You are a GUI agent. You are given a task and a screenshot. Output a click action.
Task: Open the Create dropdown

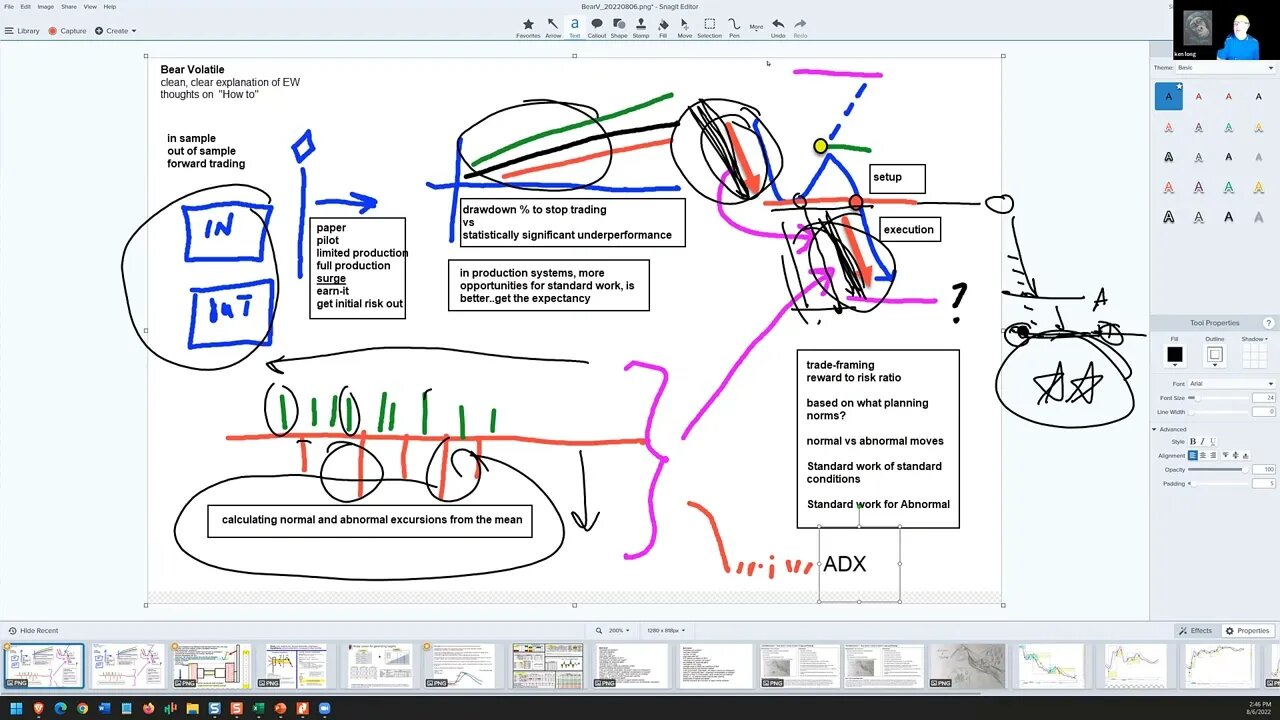pyautogui.click(x=116, y=31)
